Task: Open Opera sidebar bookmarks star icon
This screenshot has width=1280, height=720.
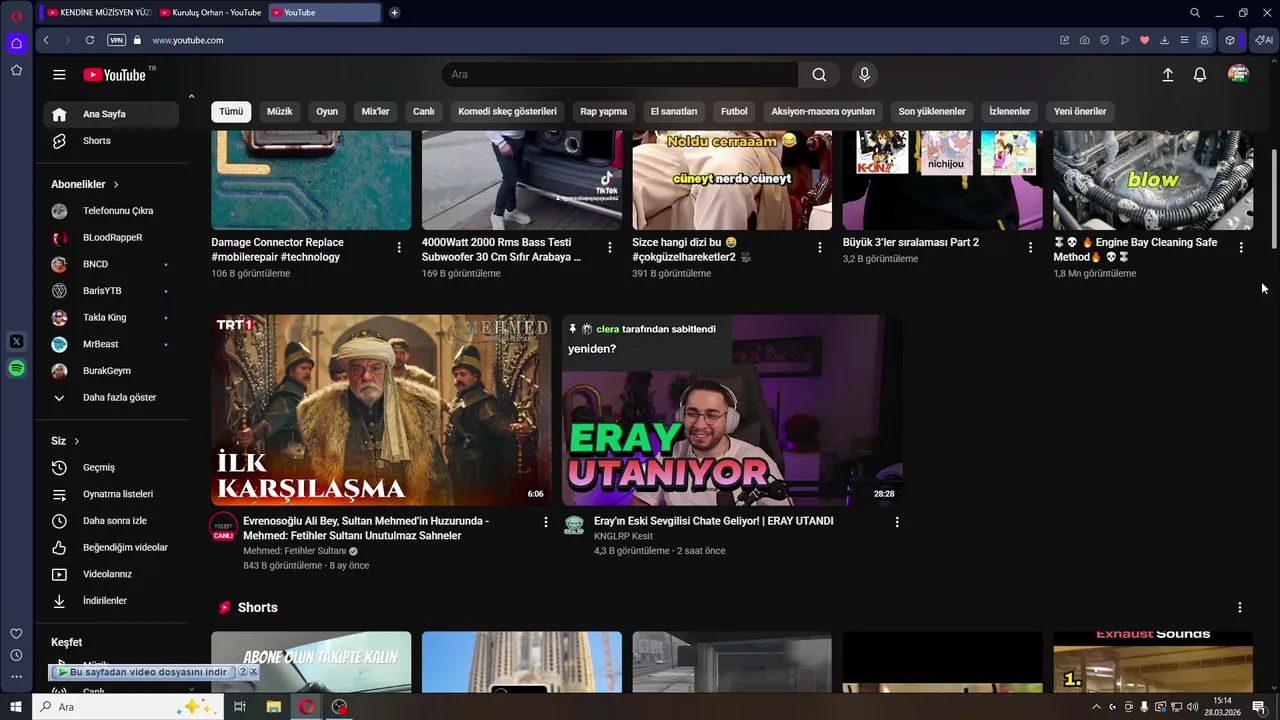Action: point(16,70)
